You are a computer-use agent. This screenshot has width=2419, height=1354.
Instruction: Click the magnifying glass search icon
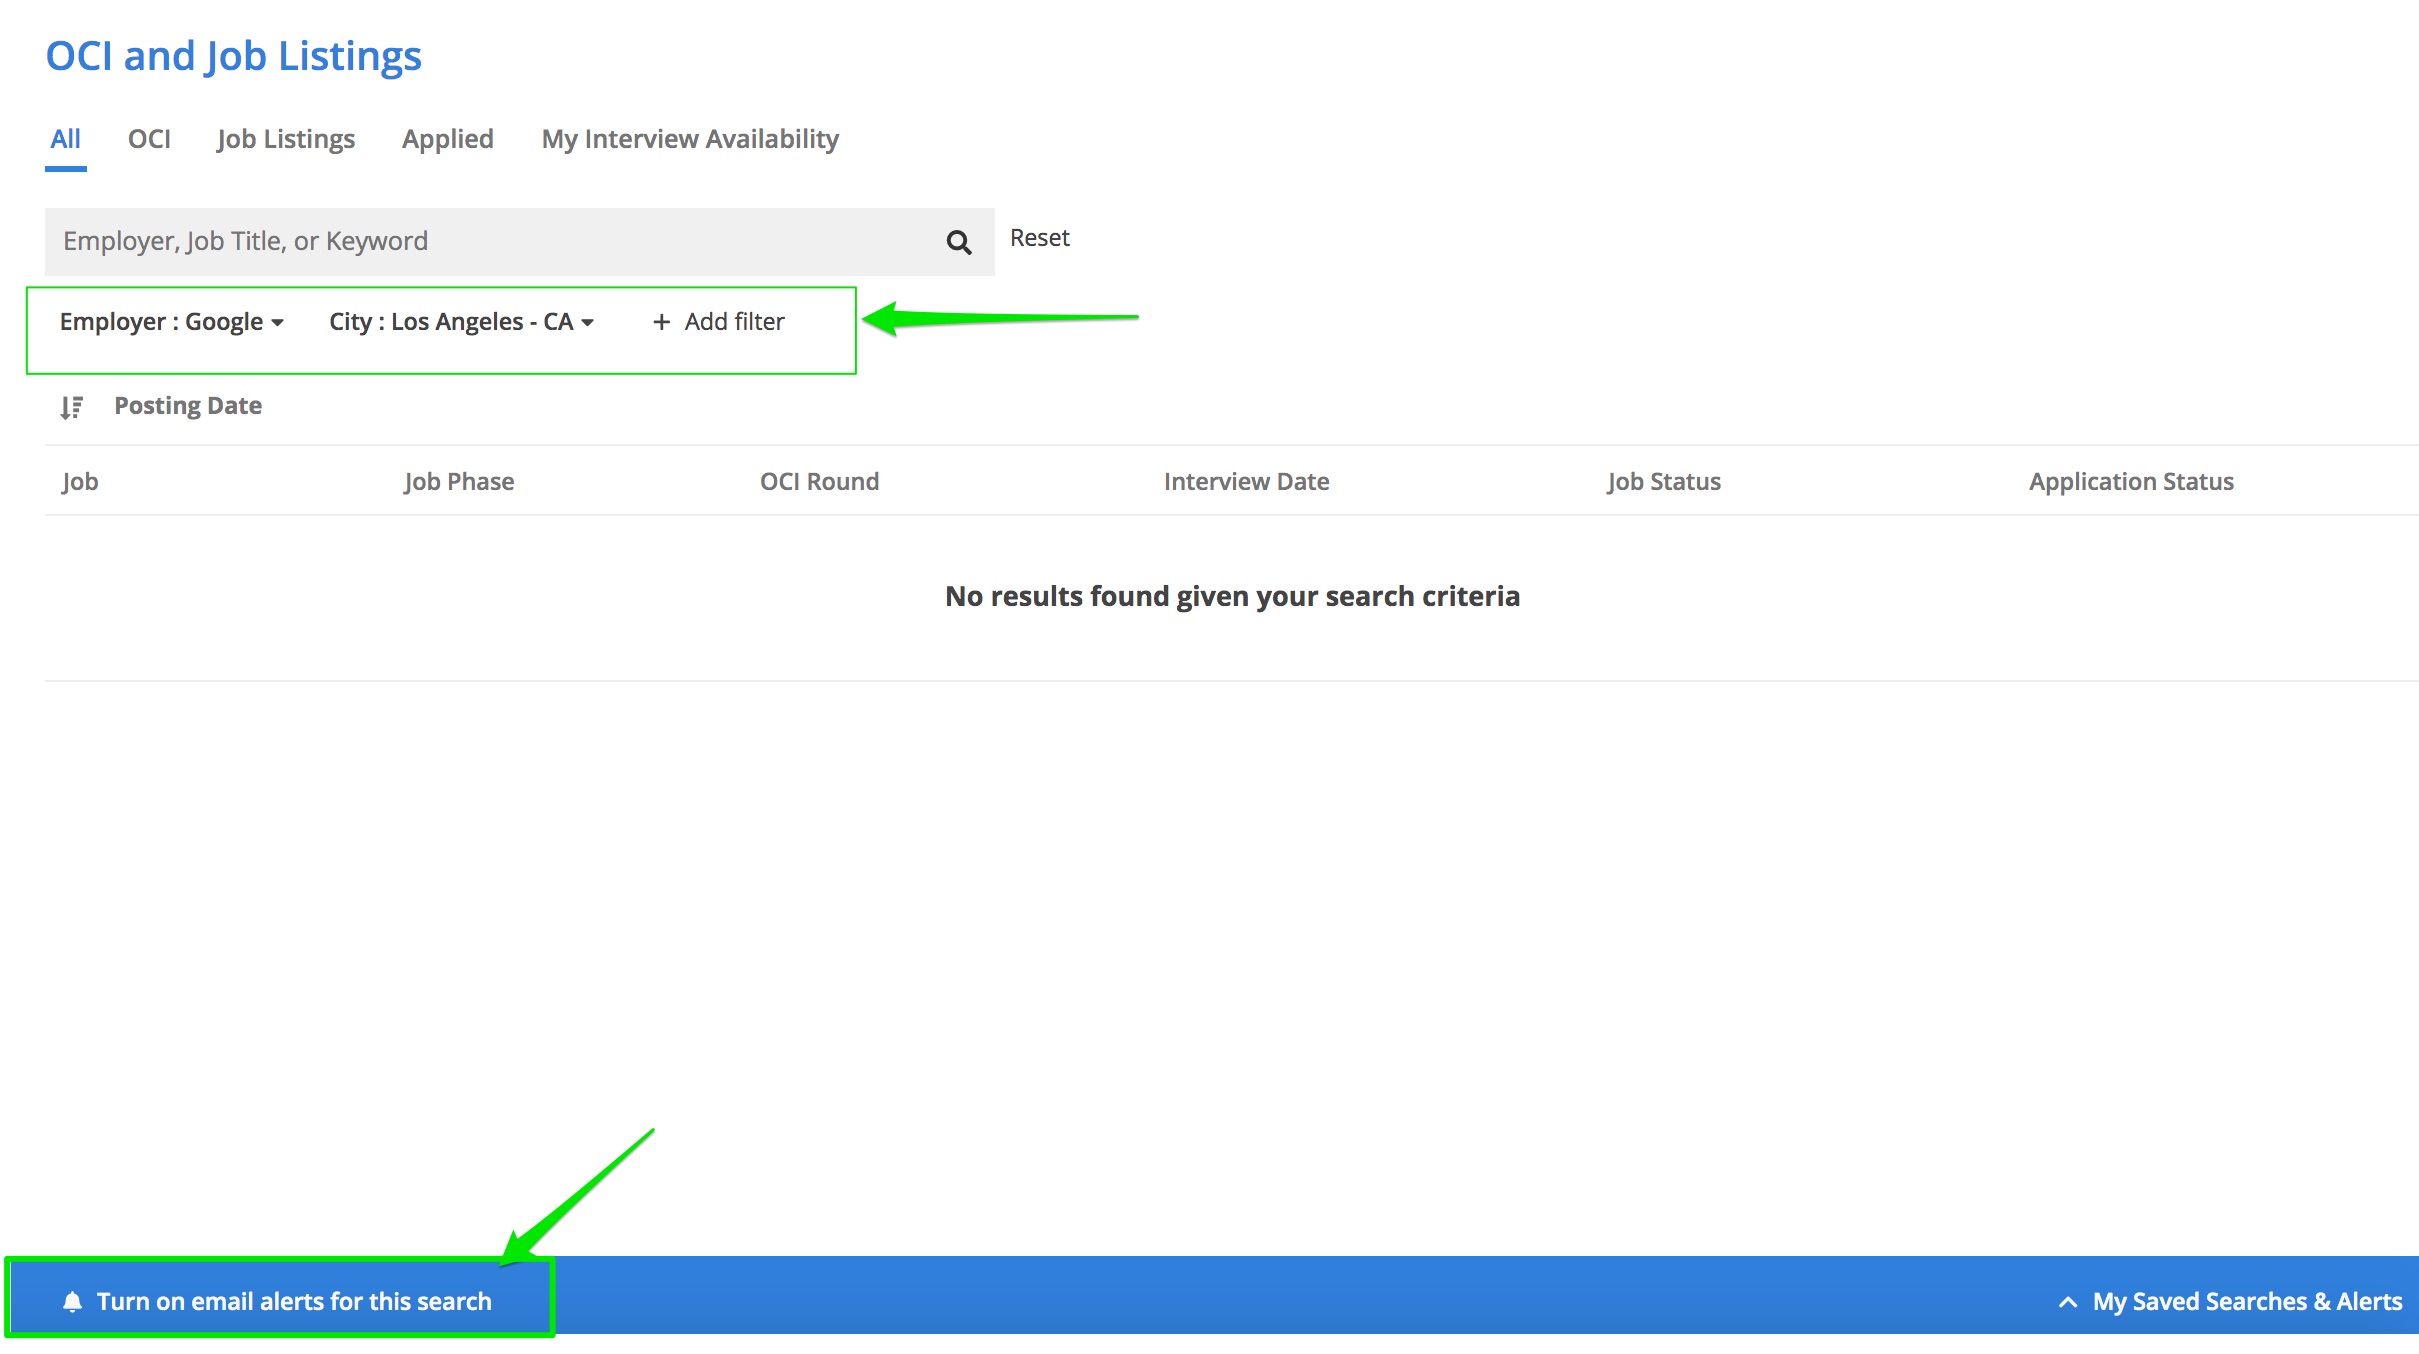[x=958, y=242]
